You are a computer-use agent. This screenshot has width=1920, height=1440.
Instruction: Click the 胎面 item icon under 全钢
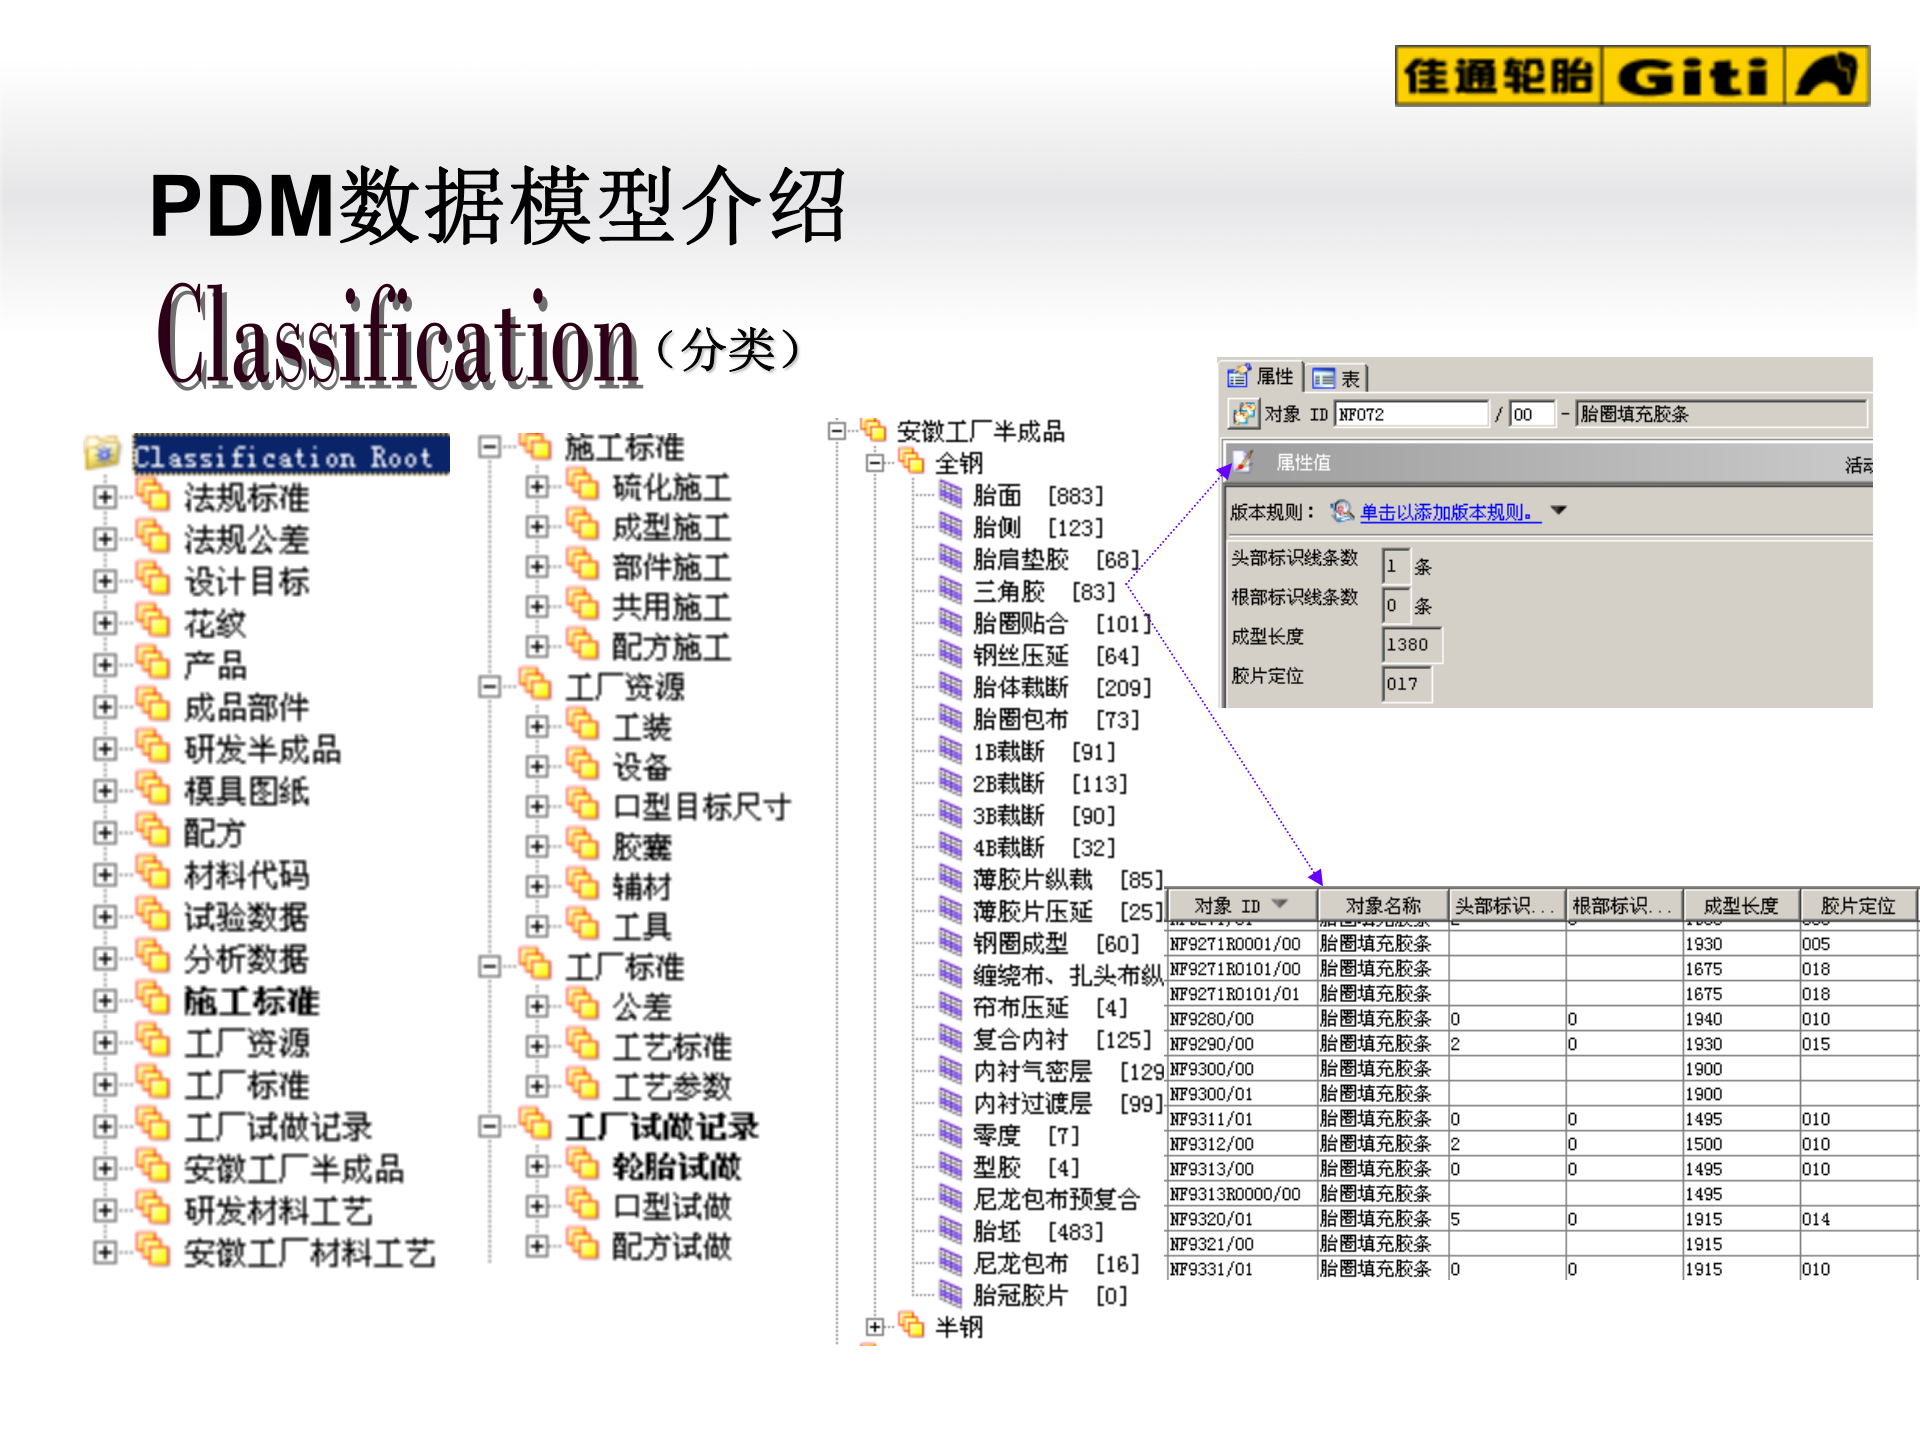click(x=950, y=494)
